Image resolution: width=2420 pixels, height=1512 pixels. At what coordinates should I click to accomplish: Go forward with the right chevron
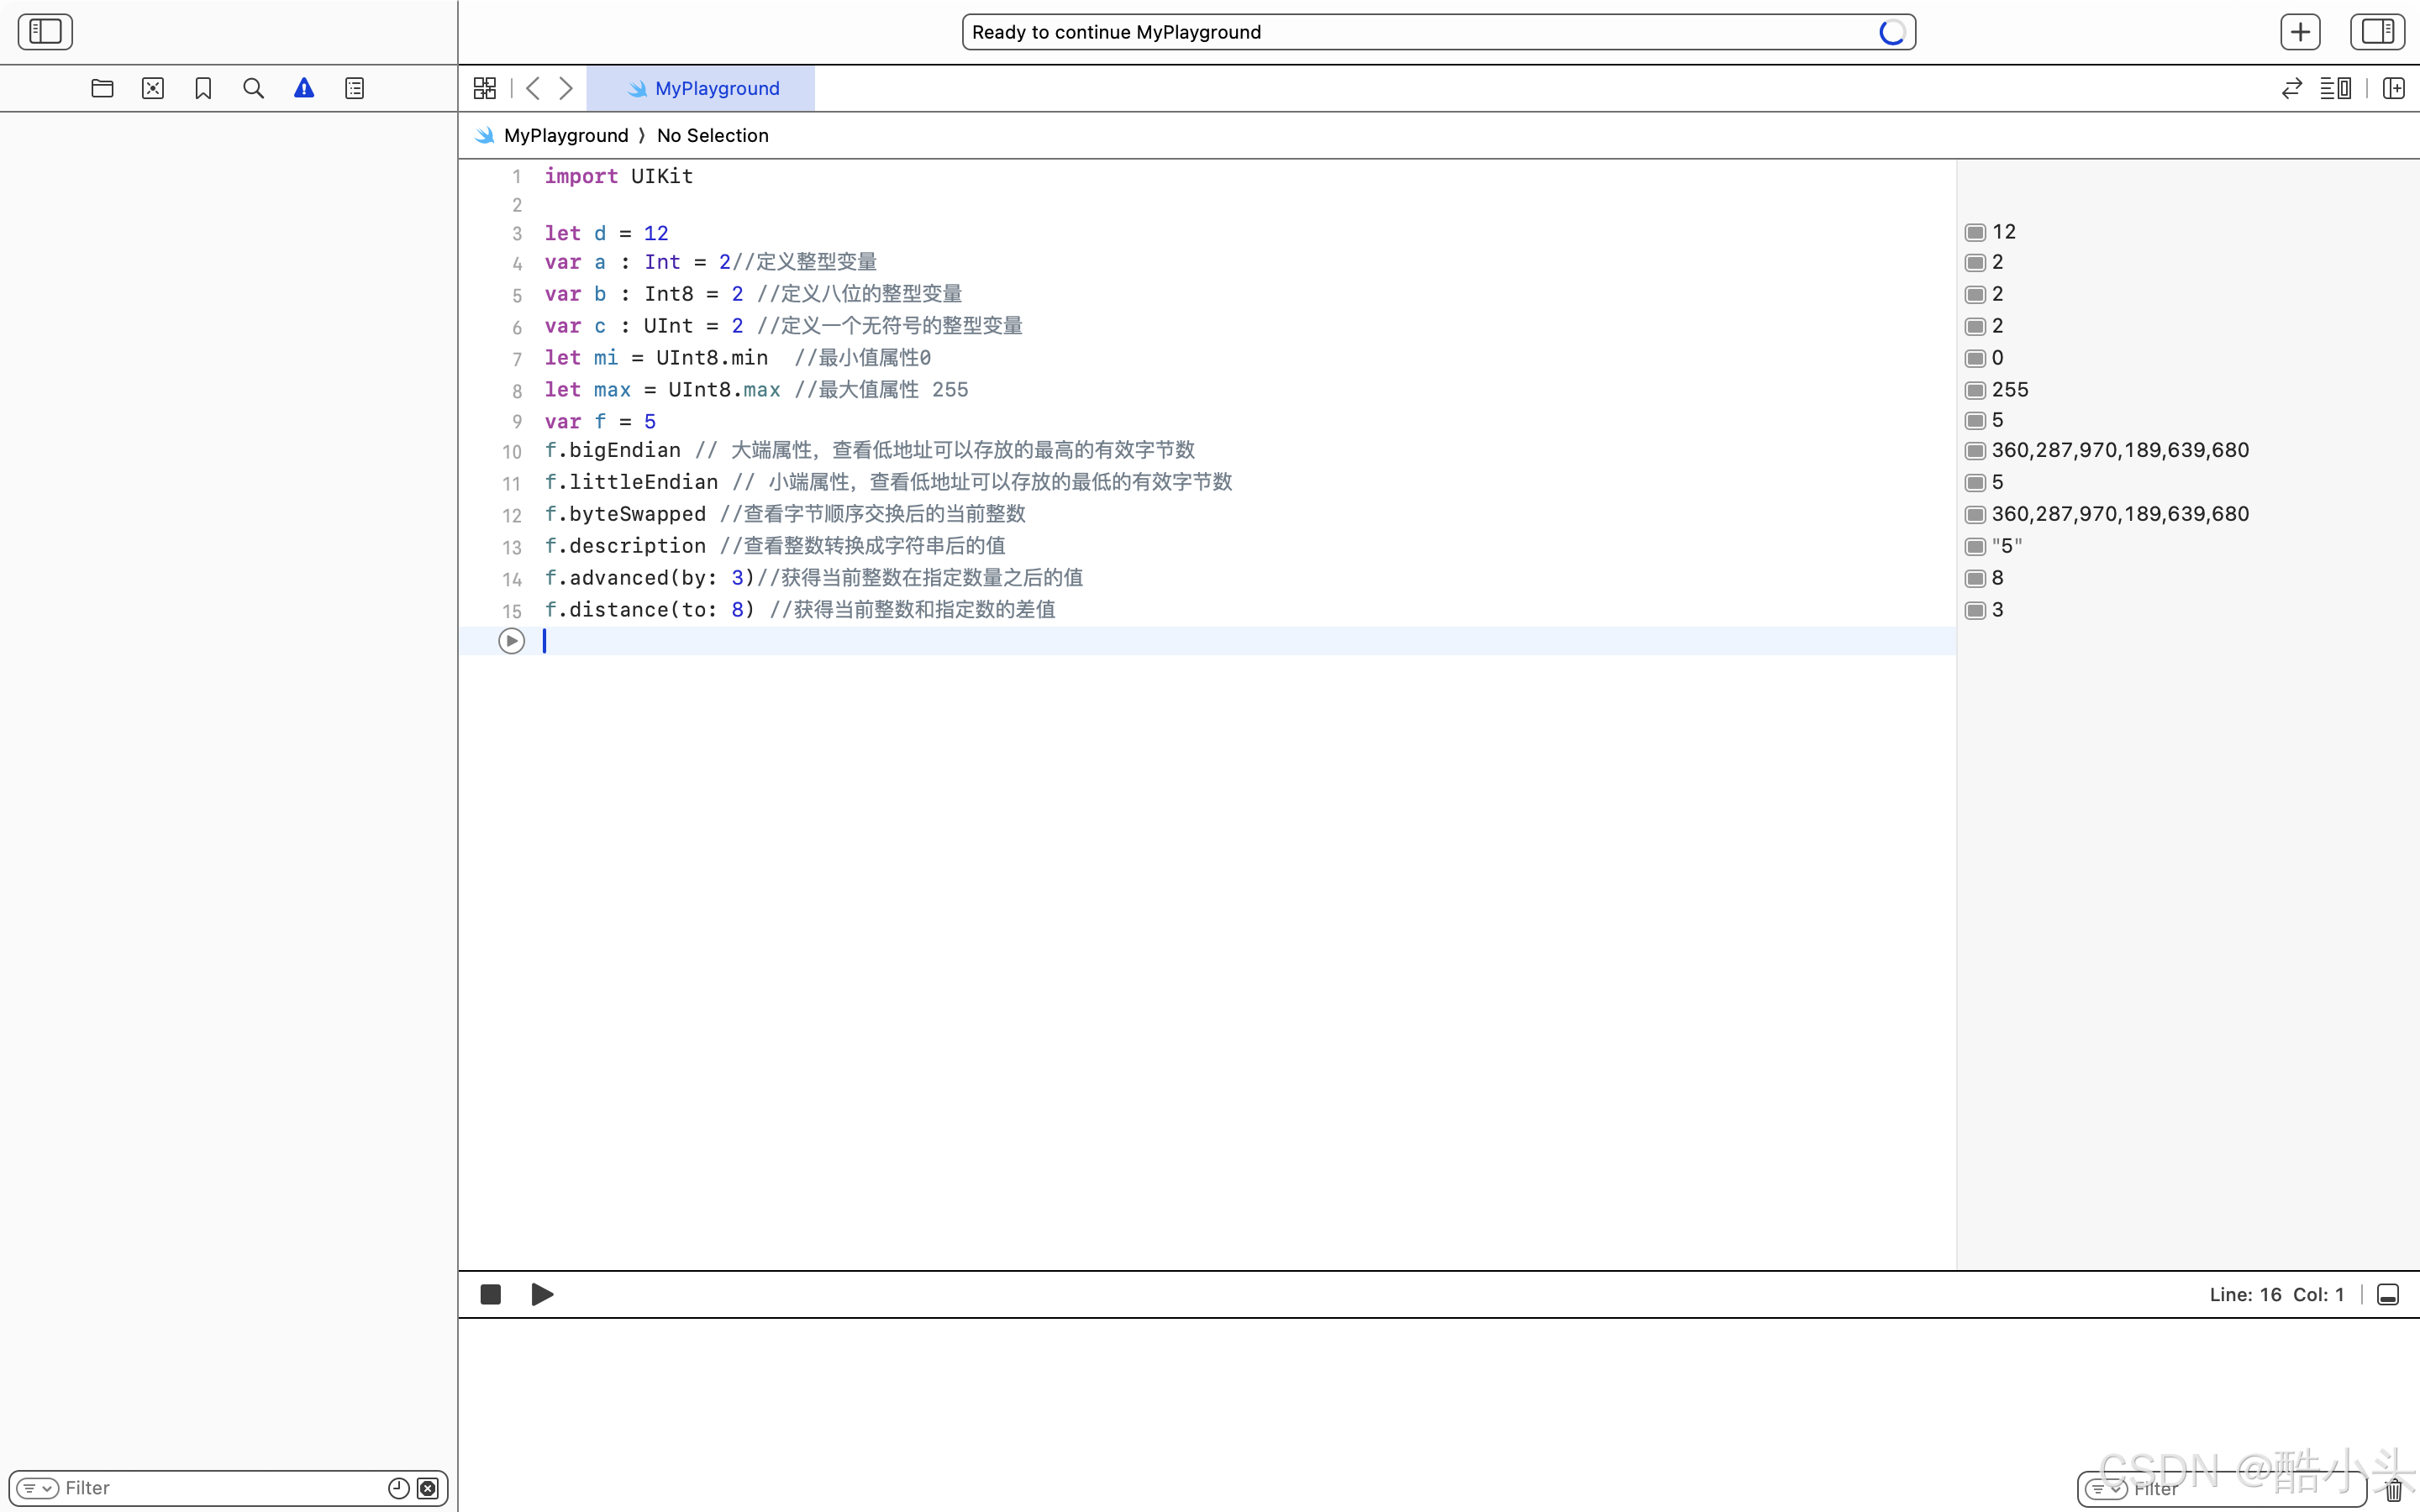566,88
